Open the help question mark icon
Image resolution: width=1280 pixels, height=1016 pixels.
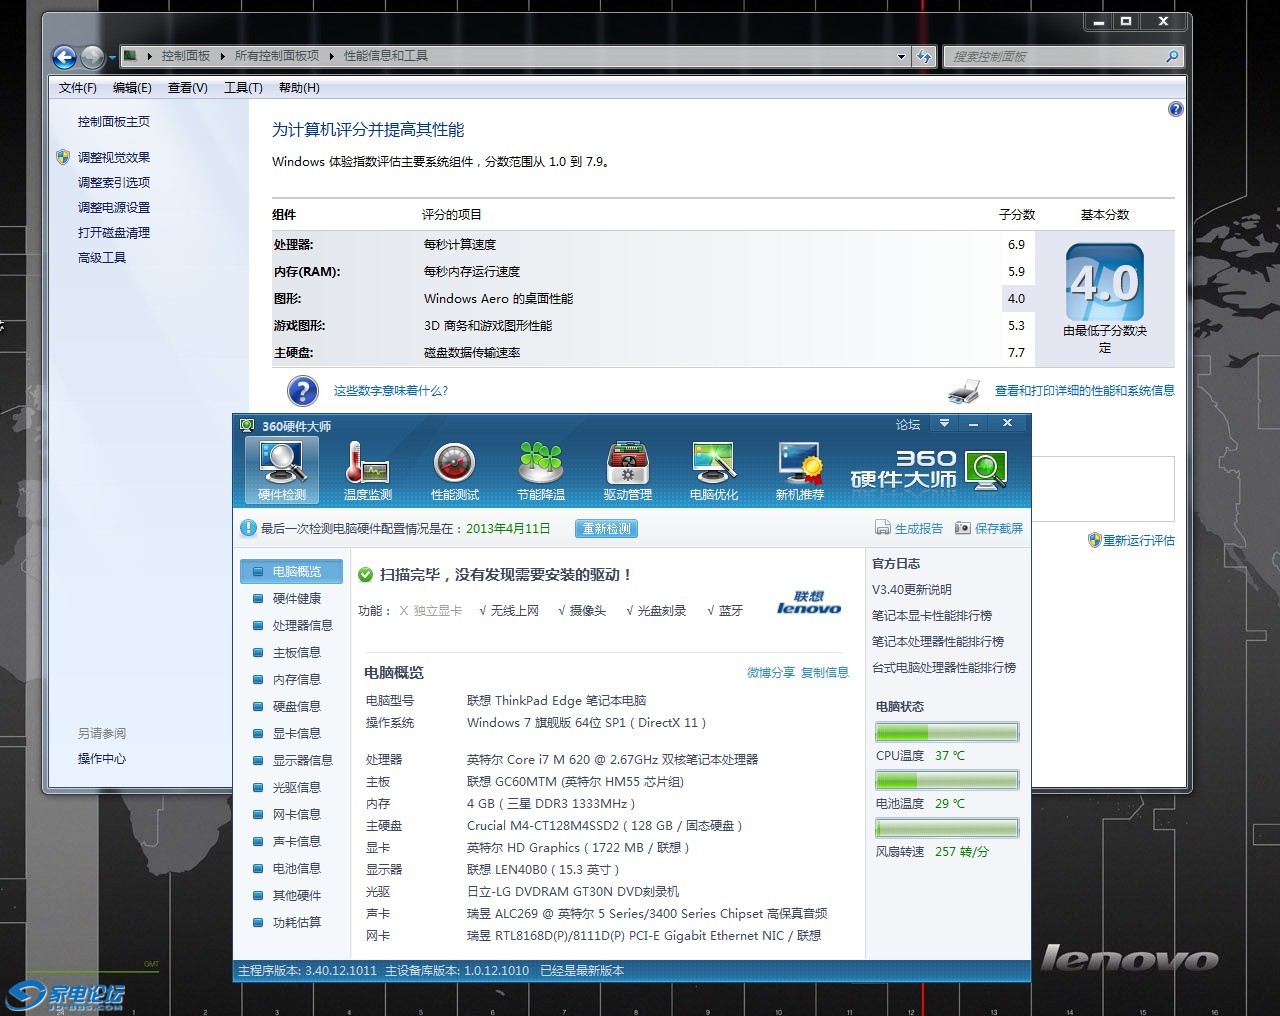tap(1176, 108)
